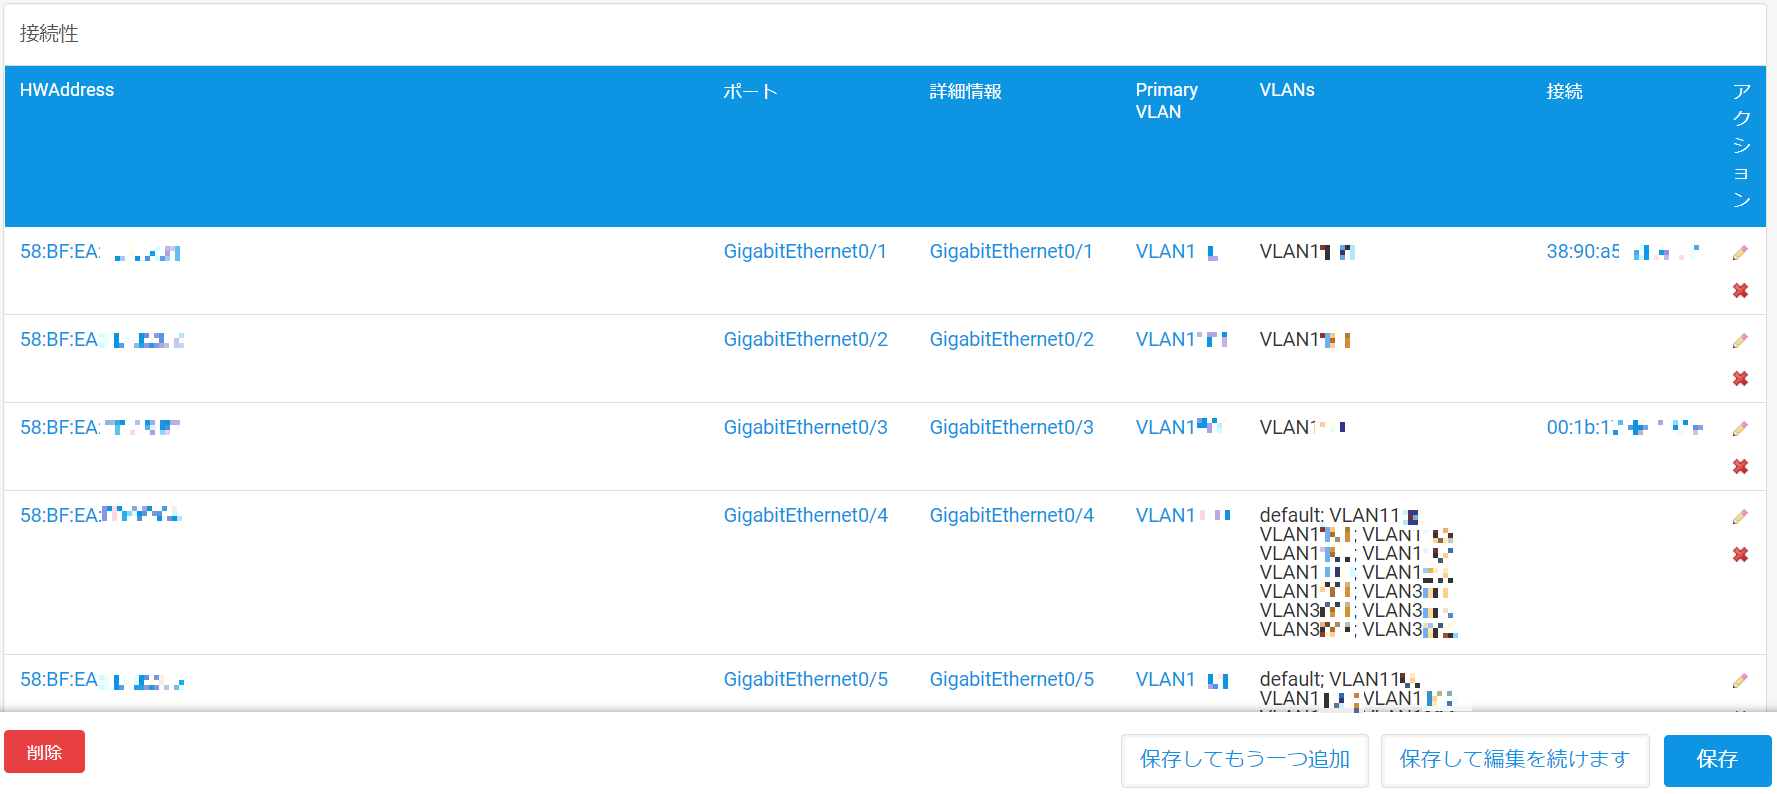Click the 接続 column header
The width and height of the screenshot is (1777, 794).
tap(1564, 91)
